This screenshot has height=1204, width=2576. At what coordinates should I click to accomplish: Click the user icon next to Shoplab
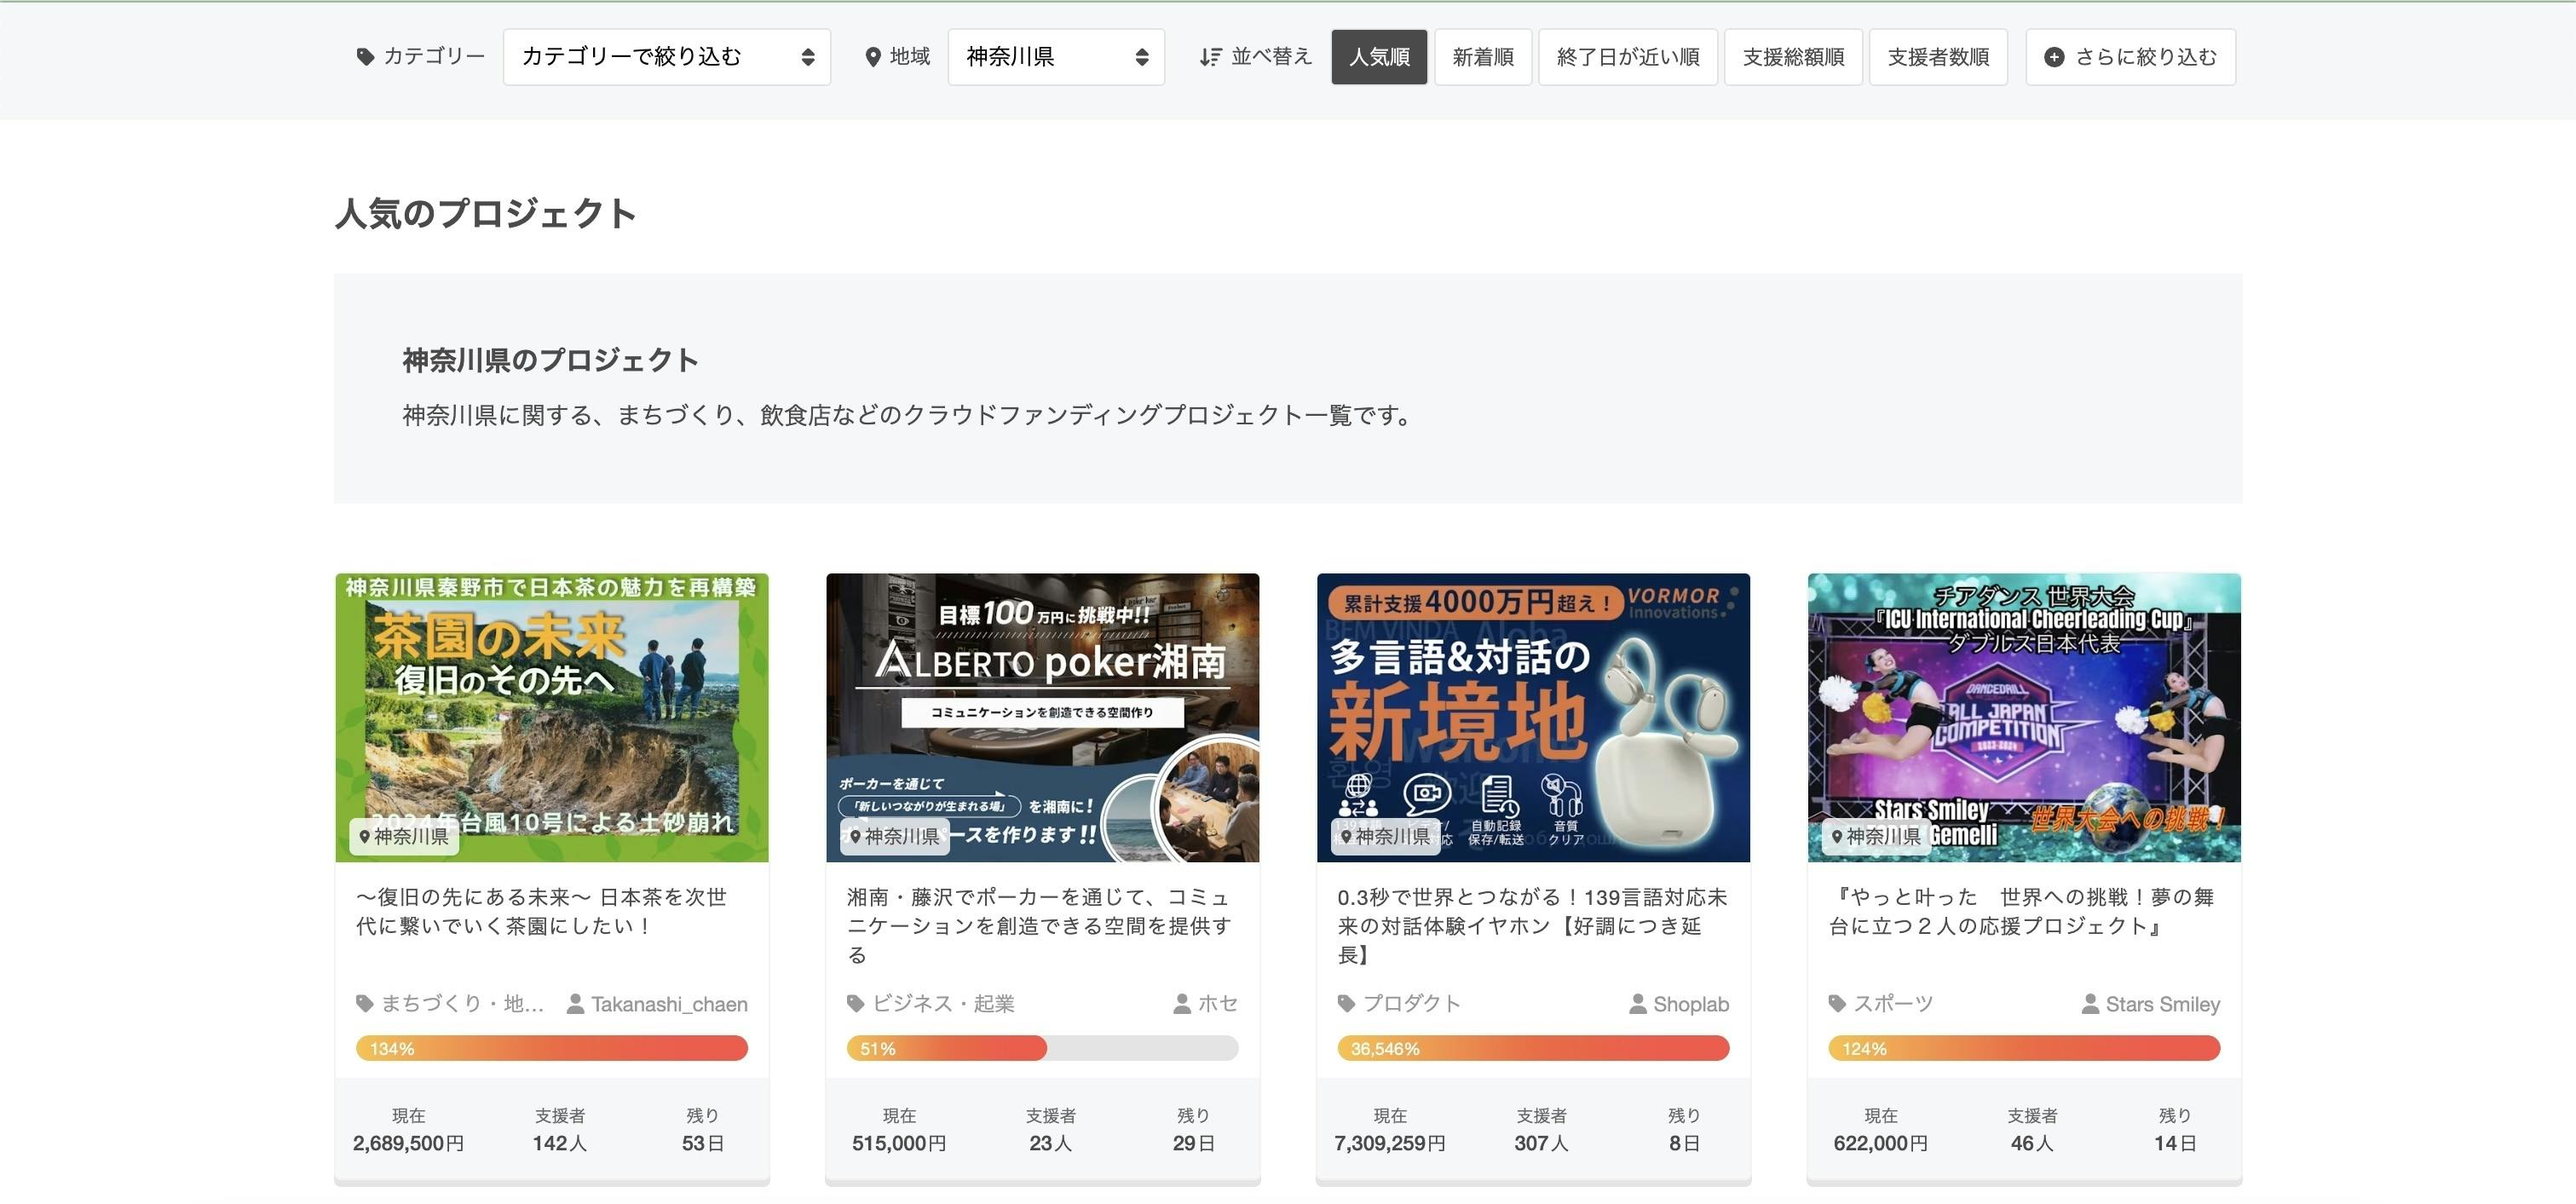click(x=1637, y=1003)
